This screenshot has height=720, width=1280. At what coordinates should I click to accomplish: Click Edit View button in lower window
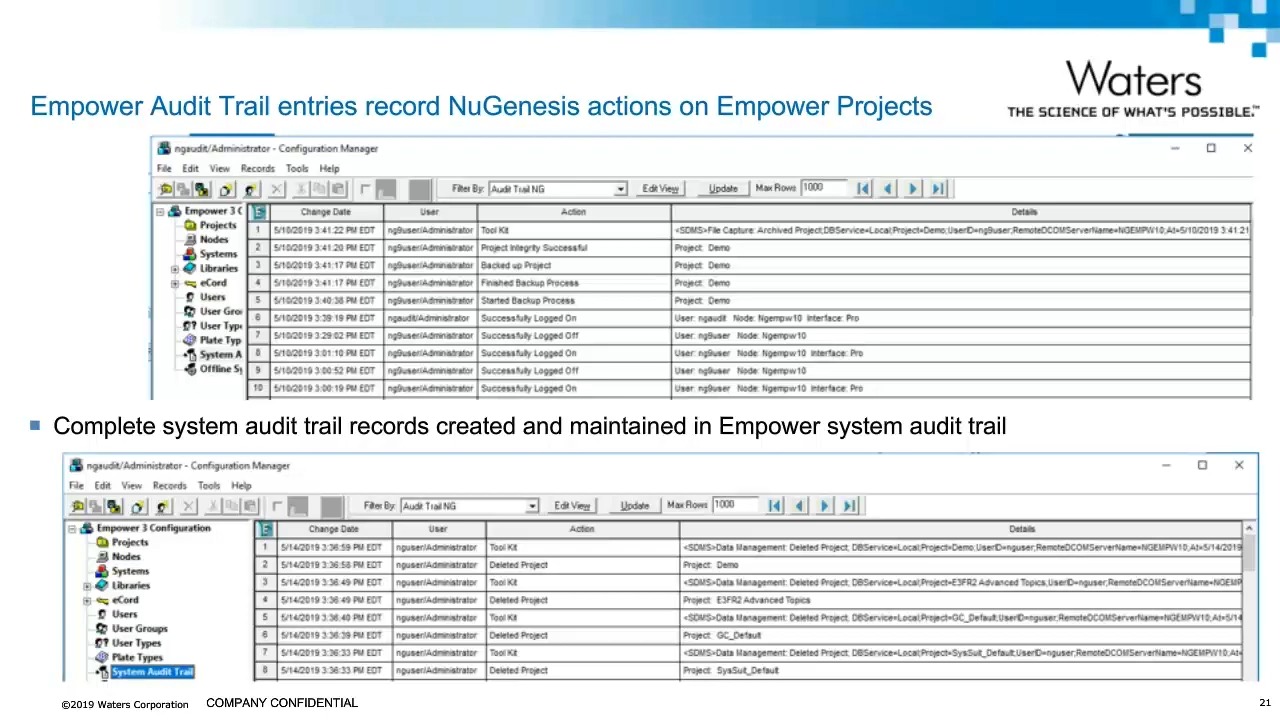pyautogui.click(x=572, y=506)
